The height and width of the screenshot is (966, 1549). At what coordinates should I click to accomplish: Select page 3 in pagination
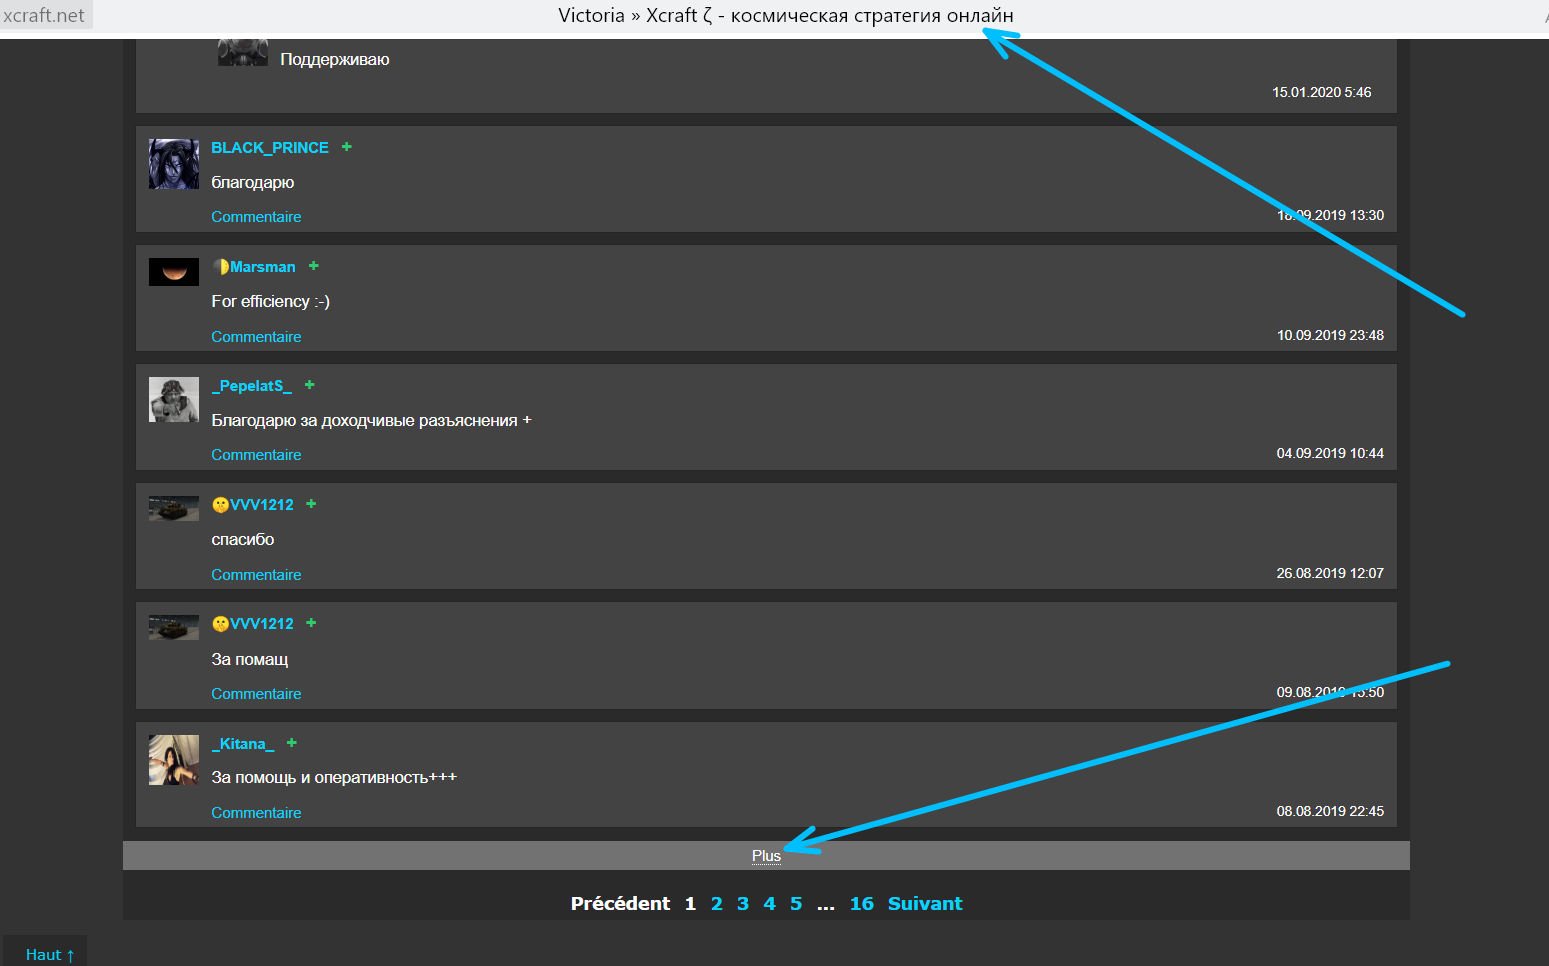pyautogui.click(x=743, y=904)
